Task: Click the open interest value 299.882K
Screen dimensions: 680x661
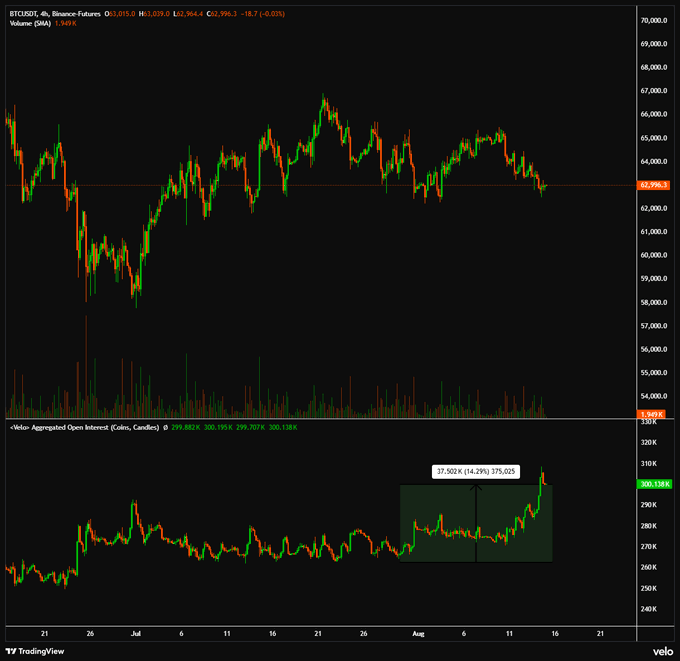Action: pyautogui.click(x=186, y=428)
